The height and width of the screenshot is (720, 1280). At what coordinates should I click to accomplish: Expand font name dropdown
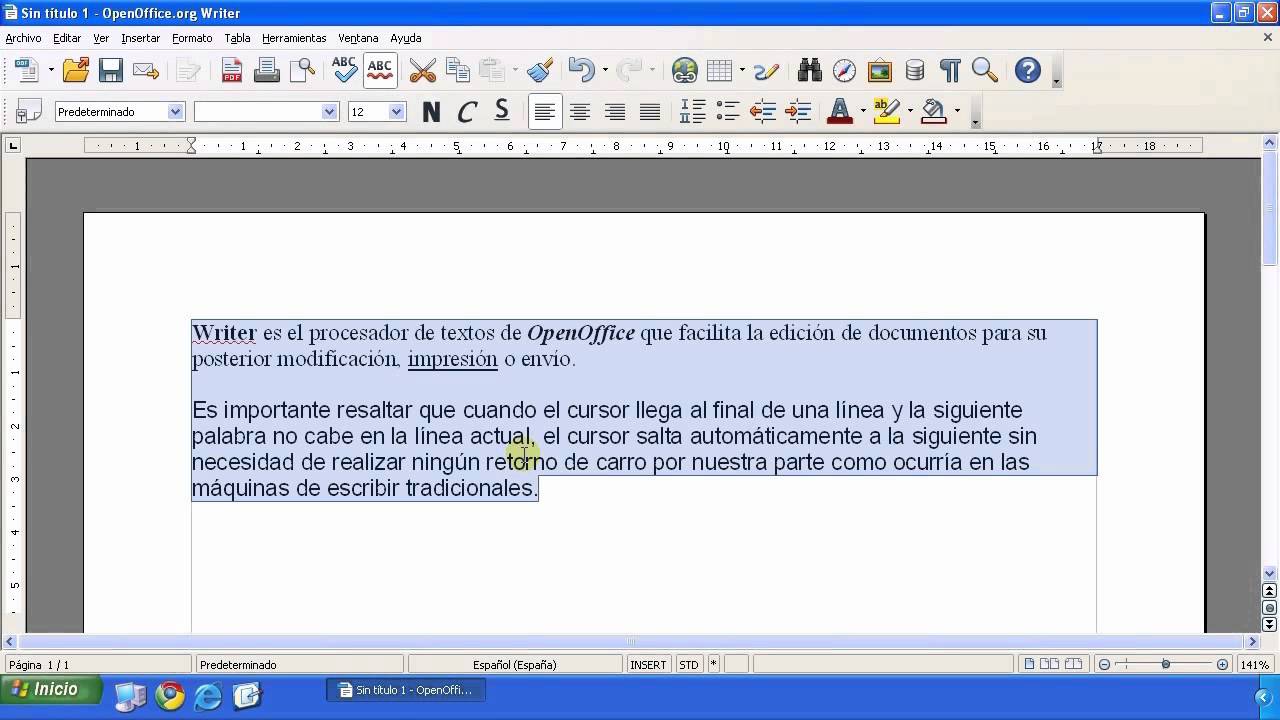pyautogui.click(x=330, y=112)
